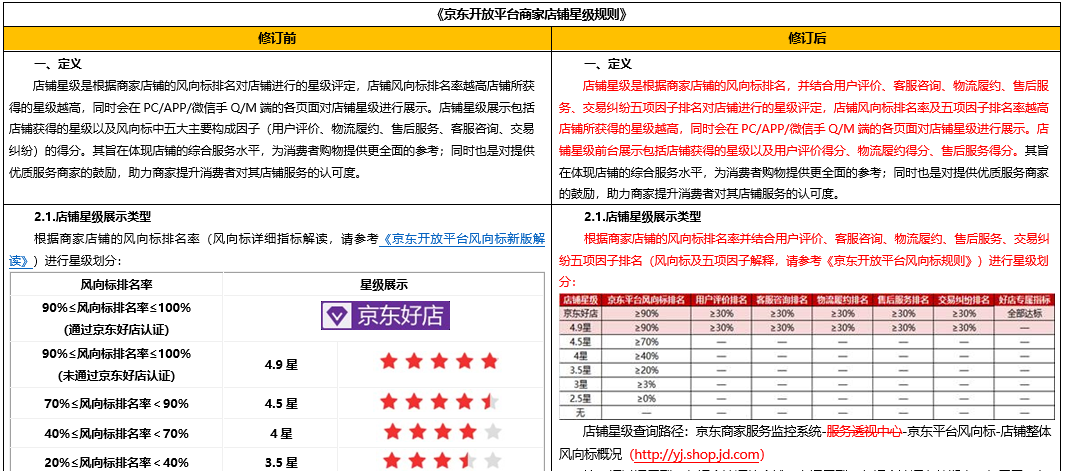Click the 4.9星 row label in red table
Screen dimensions: 1065x471
pyautogui.click(x=579, y=328)
